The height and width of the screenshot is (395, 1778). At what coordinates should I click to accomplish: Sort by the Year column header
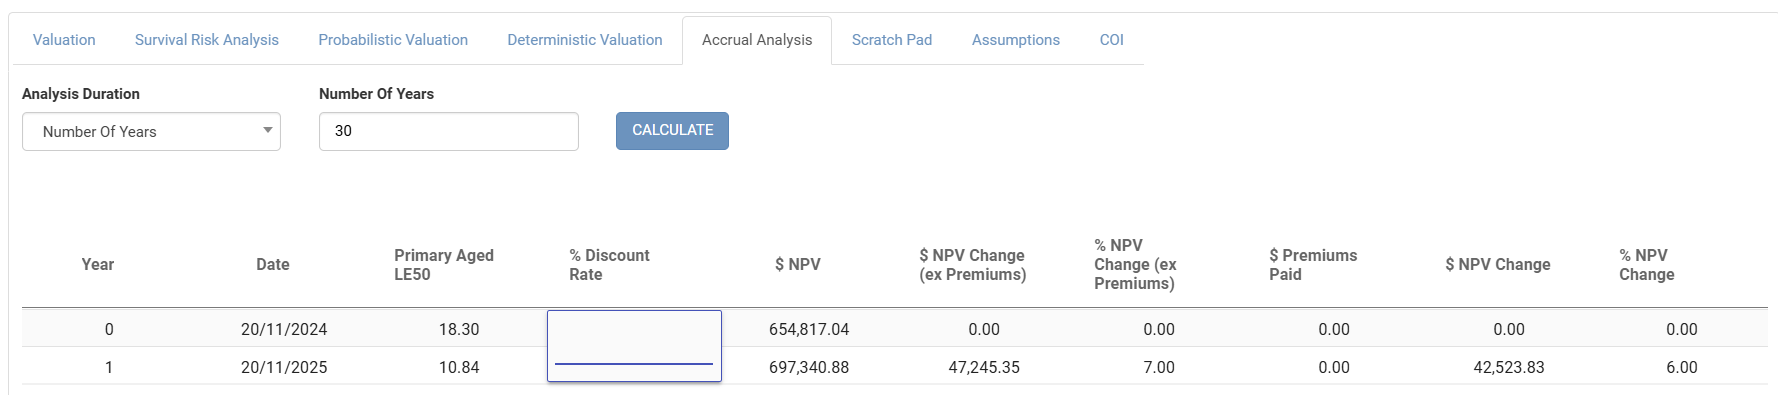click(98, 265)
